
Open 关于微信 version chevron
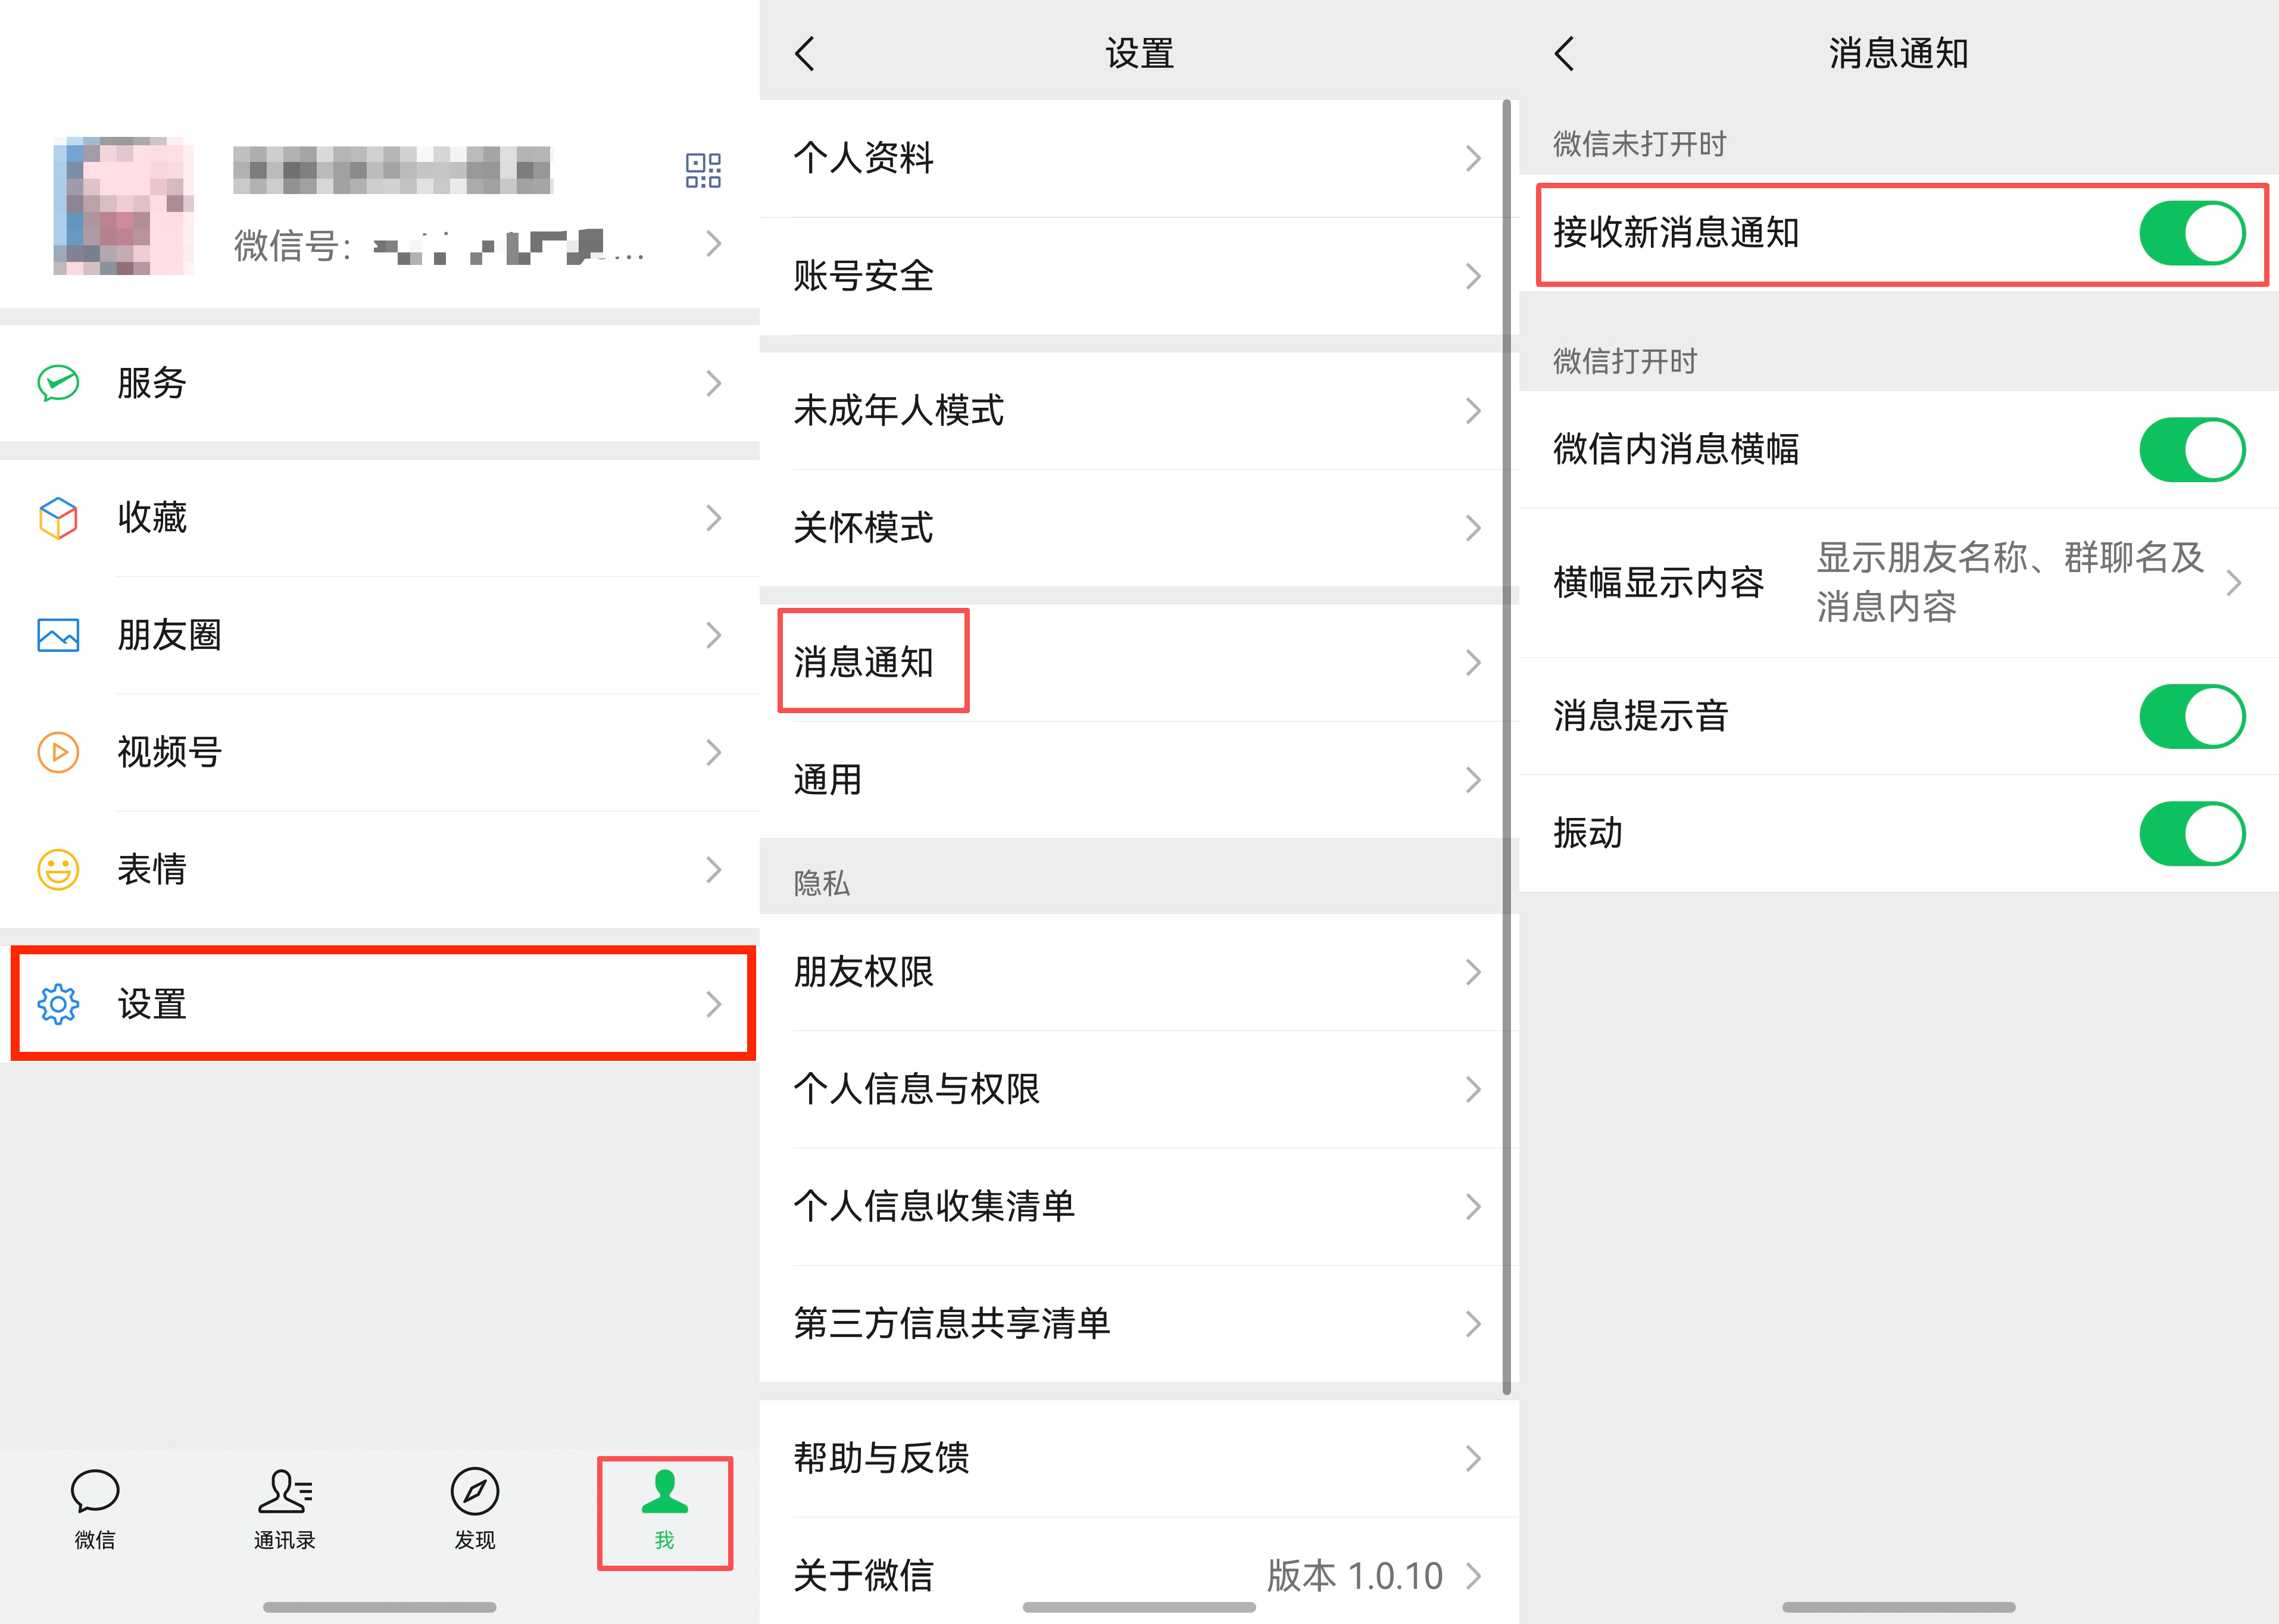point(1473,1576)
